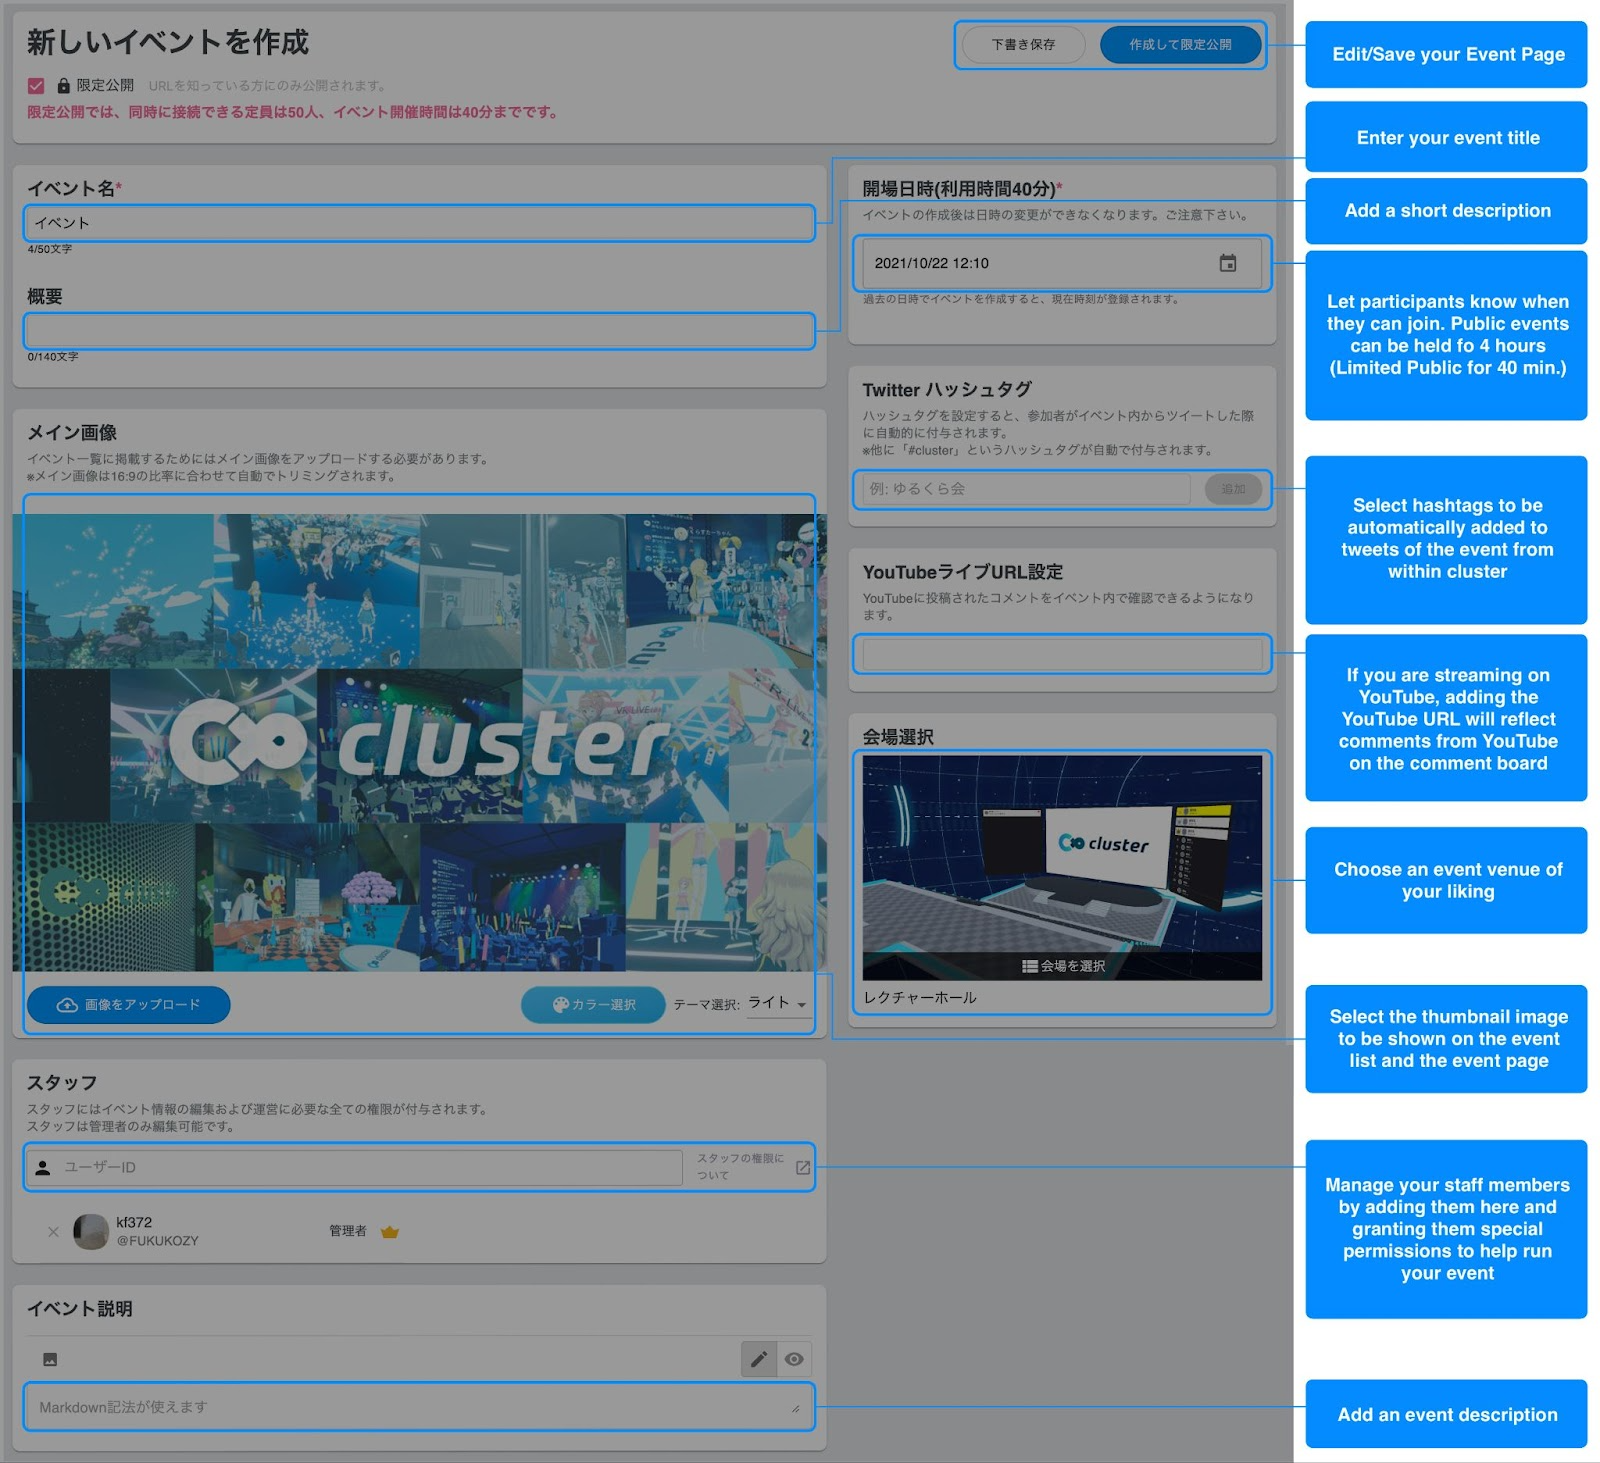Click the 画像をアップロード upload button
Viewport: 1600px width, 1463px height.
129,1005
